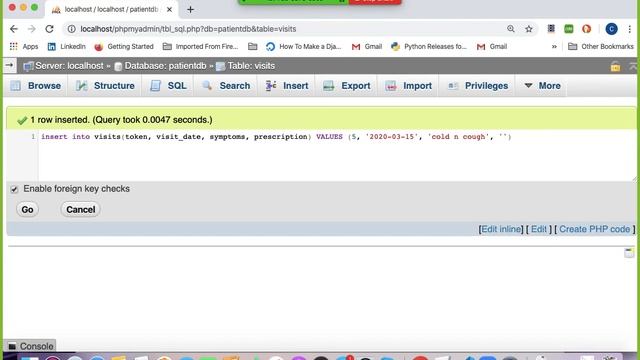Click the green extension icon

click(569, 29)
